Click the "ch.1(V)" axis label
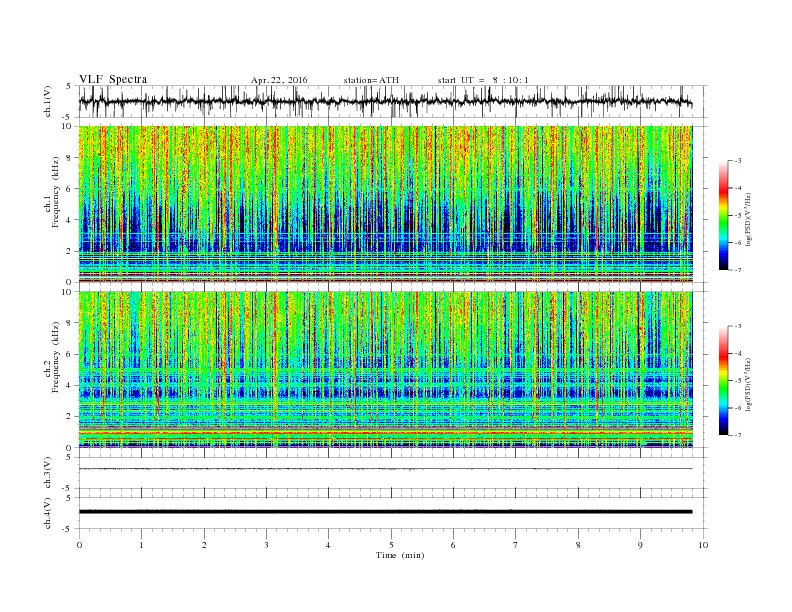The width and height of the screenshot is (792, 612). pyautogui.click(x=48, y=101)
